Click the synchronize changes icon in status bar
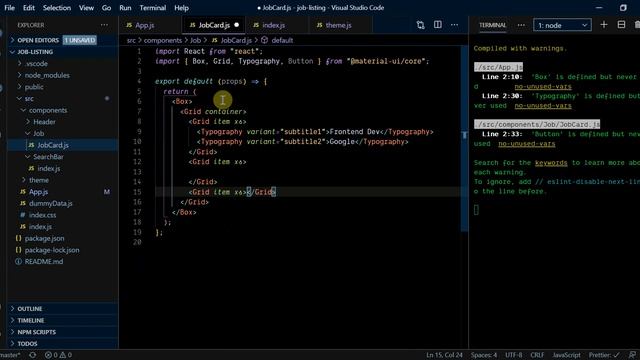This screenshot has height=360, width=640. tap(33, 355)
